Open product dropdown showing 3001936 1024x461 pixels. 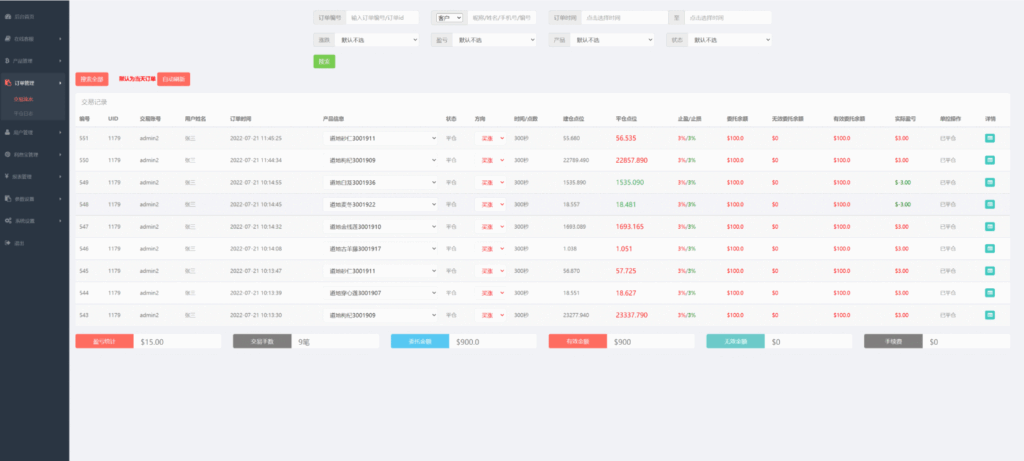[x=381, y=182]
